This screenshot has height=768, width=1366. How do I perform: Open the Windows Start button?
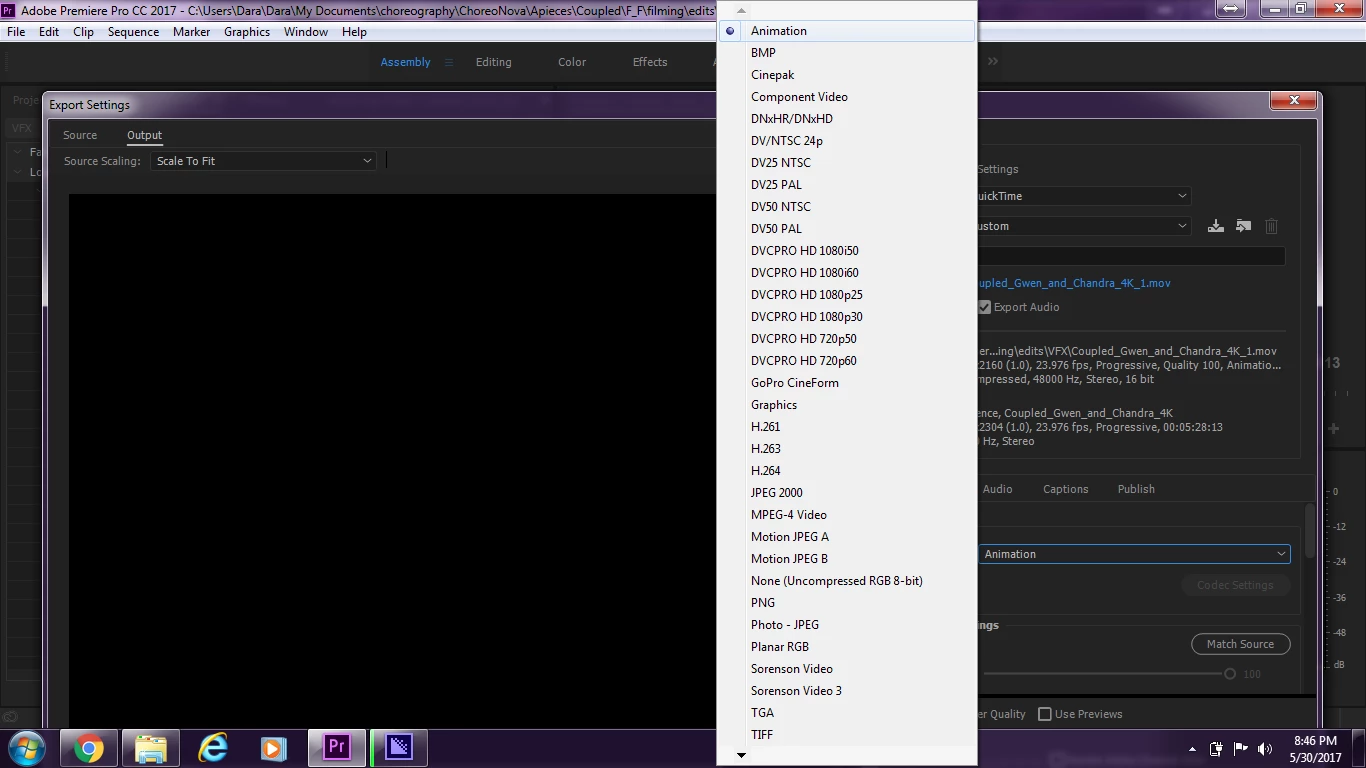point(26,748)
